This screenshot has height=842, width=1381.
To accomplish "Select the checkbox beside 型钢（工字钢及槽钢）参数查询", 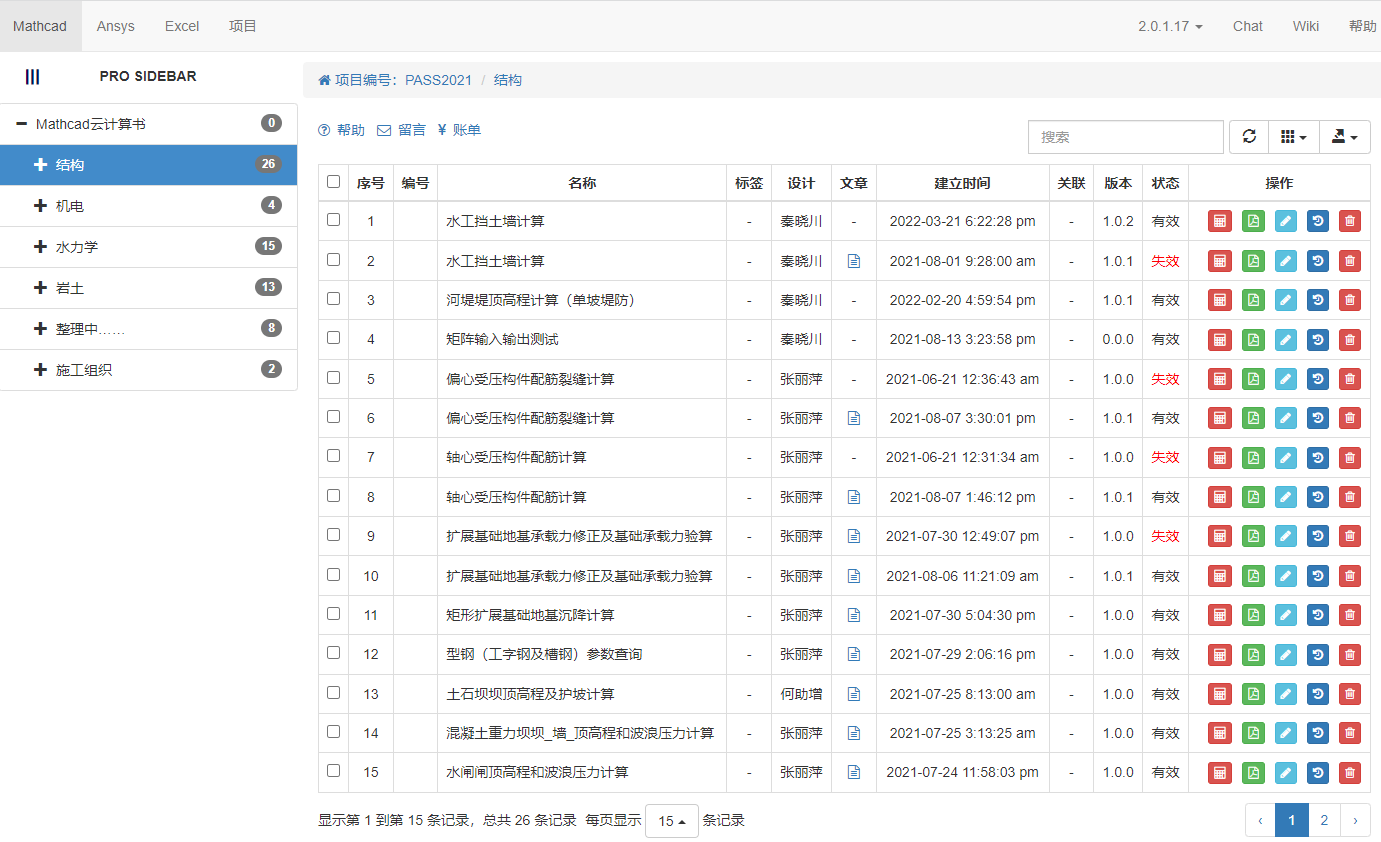I will pos(333,654).
